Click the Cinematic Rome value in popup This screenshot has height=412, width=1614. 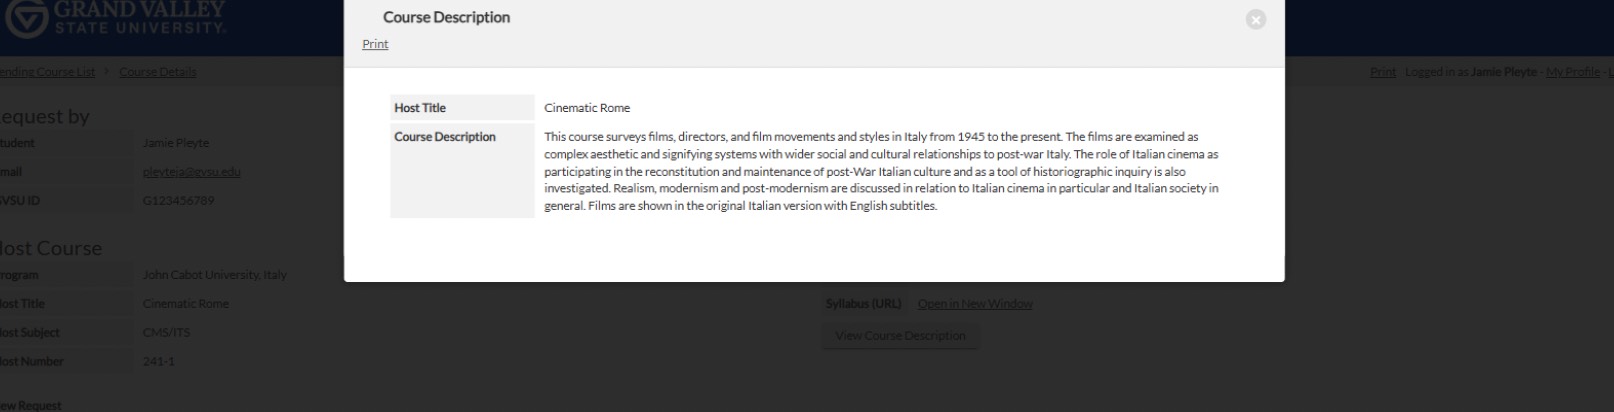point(587,108)
